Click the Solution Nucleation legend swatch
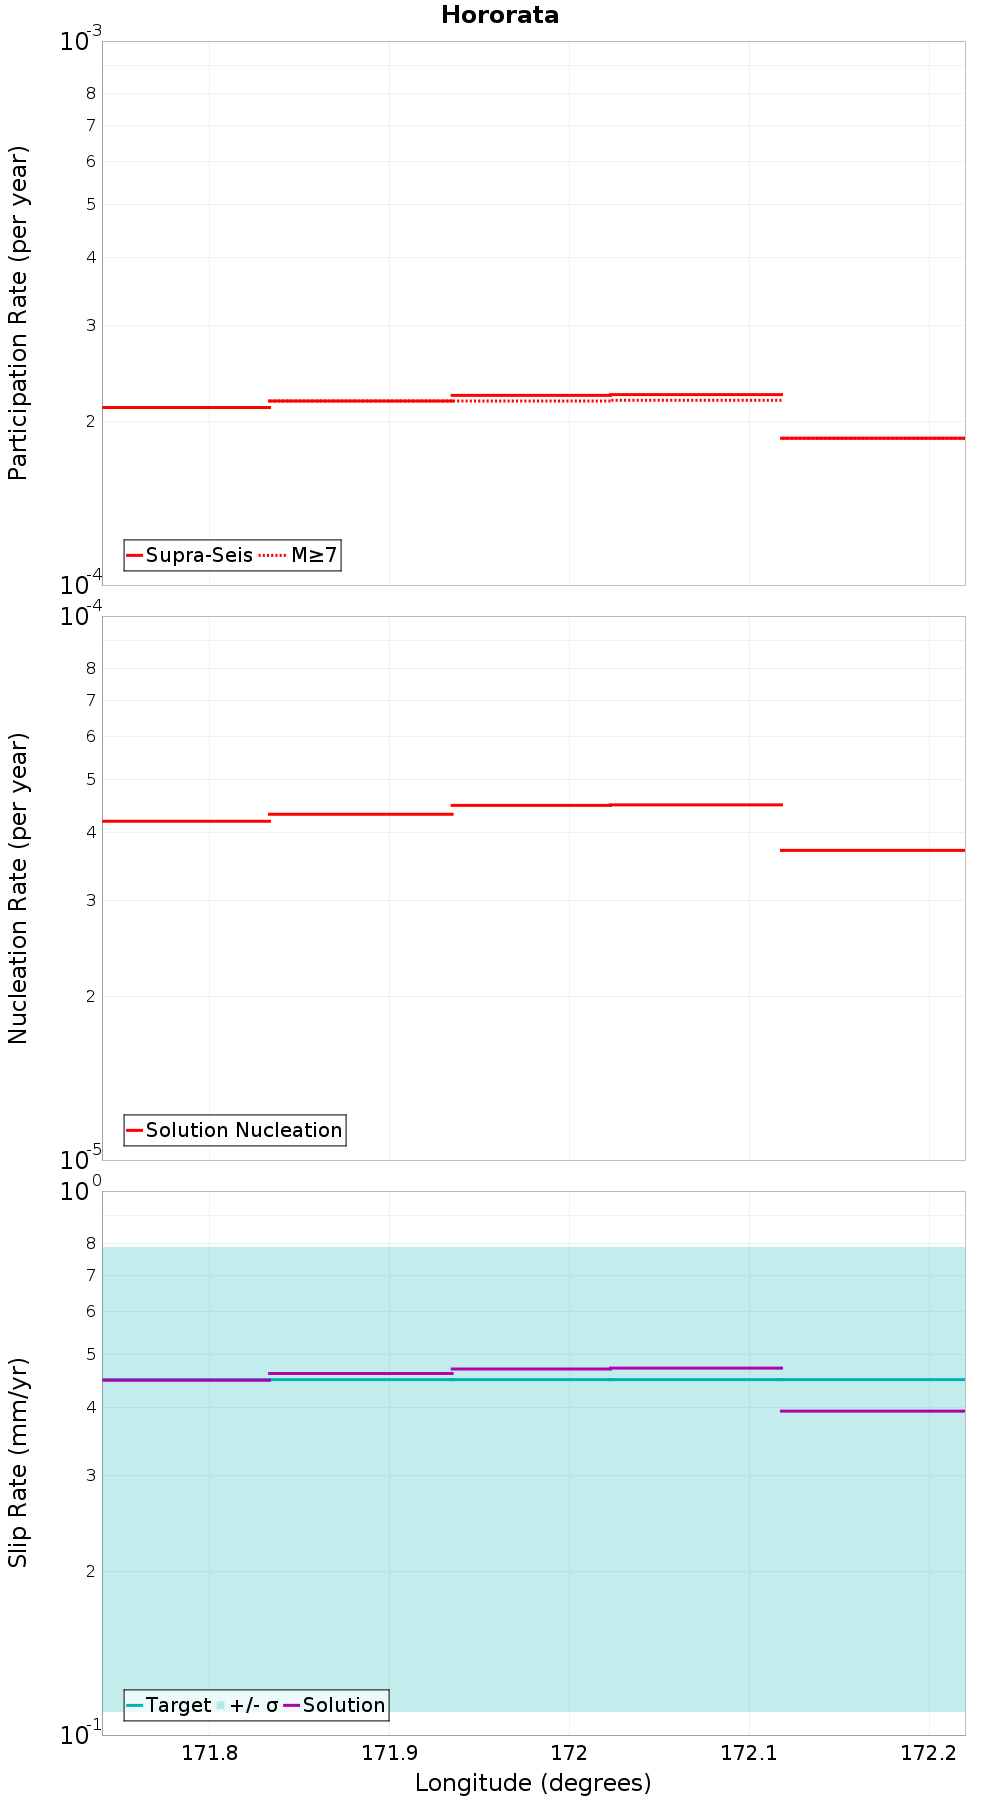Screen dimensions: 1000x1800 pos(135,1130)
